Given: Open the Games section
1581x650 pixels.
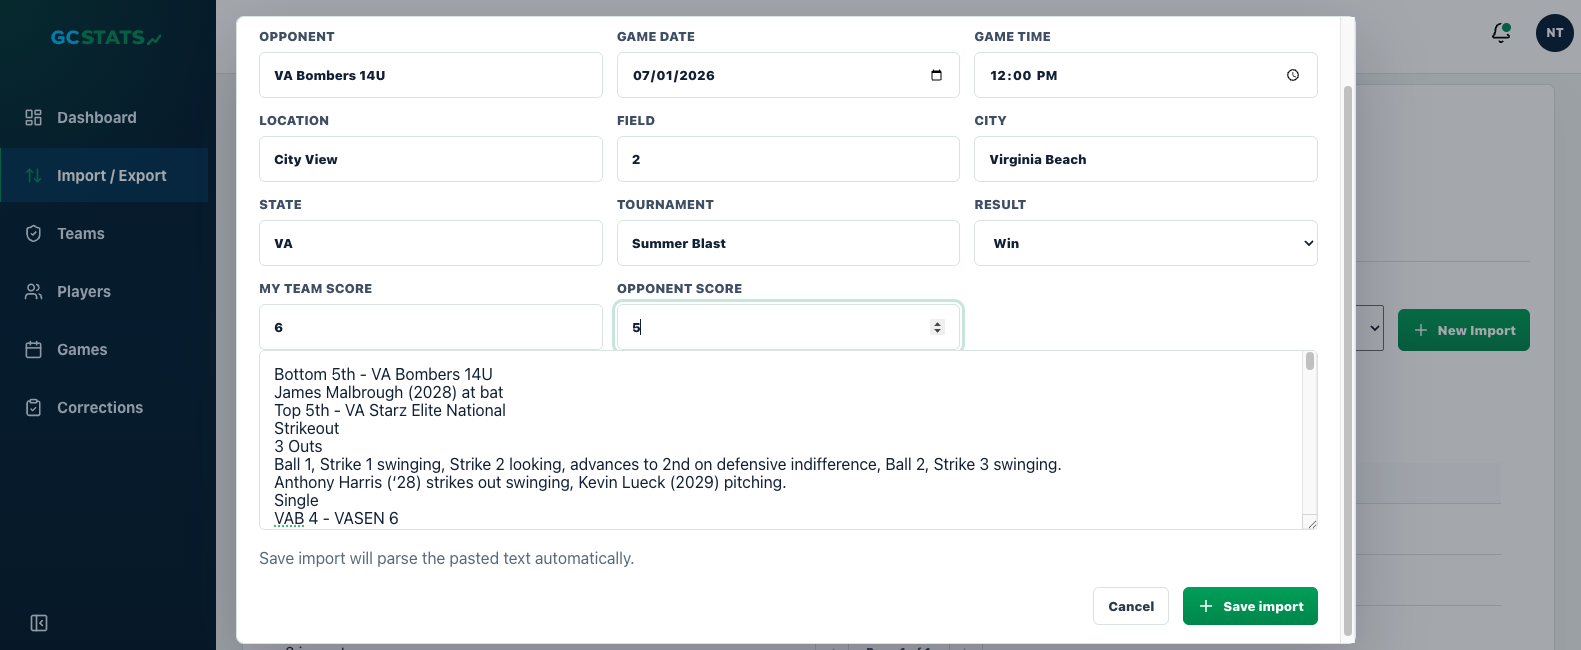Looking at the screenshot, I should pyautogui.click(x=104, y=350).
